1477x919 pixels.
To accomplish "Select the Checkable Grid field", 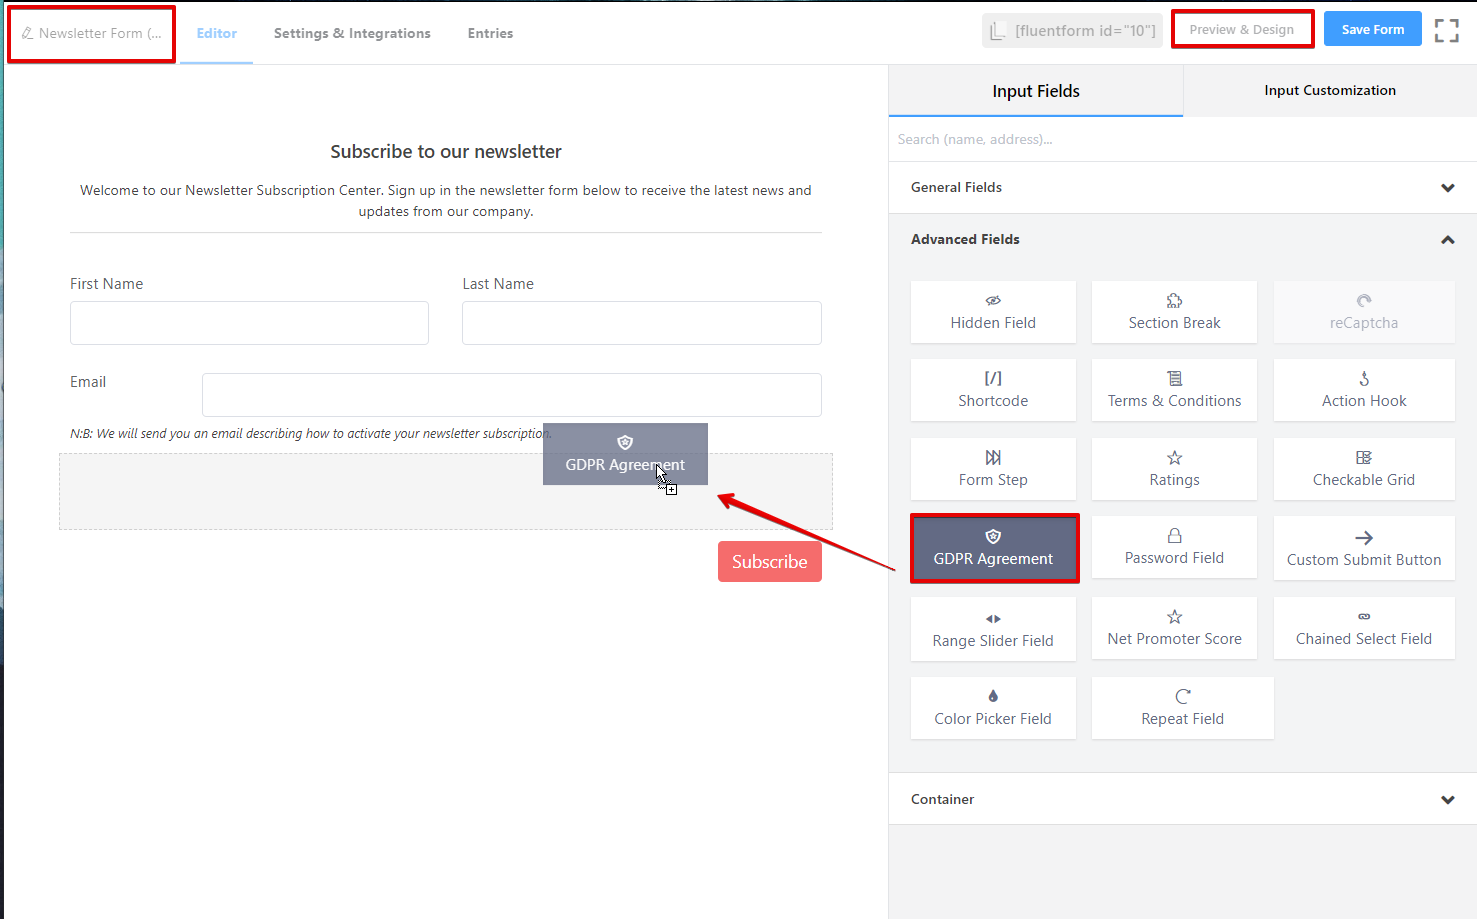I will coord(1363,468).
